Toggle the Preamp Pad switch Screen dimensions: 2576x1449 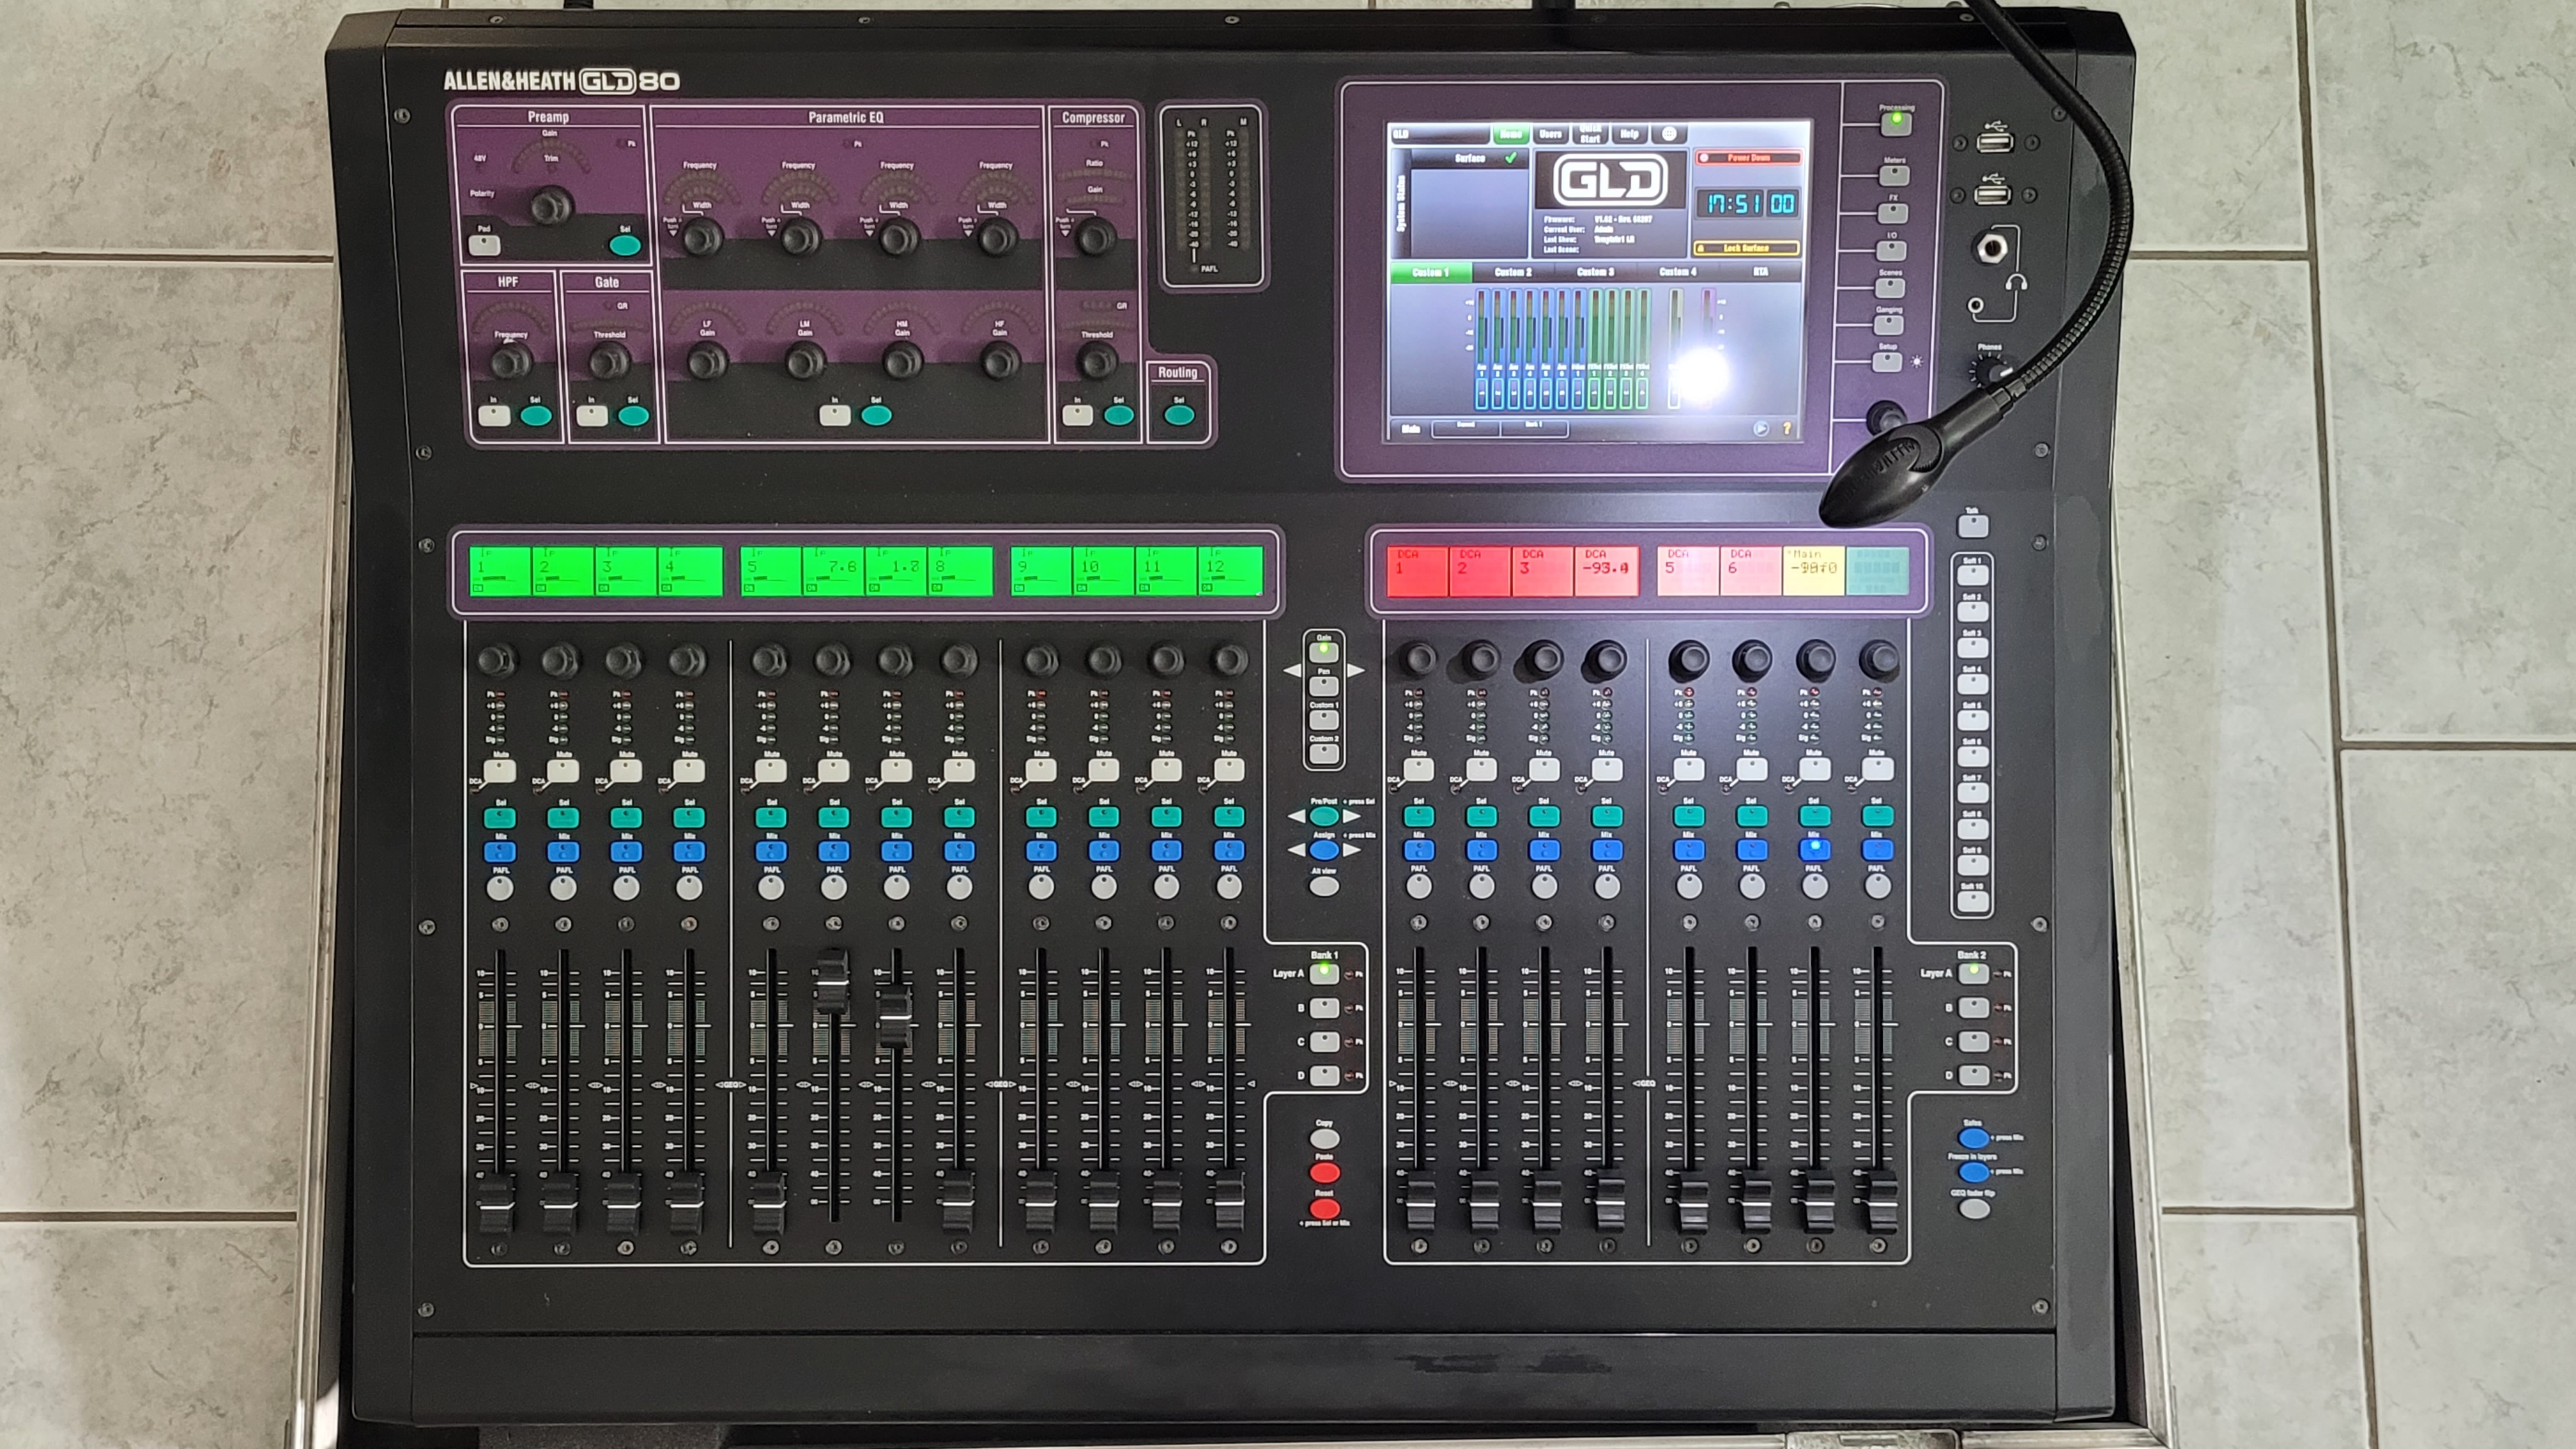coord(484,245)
